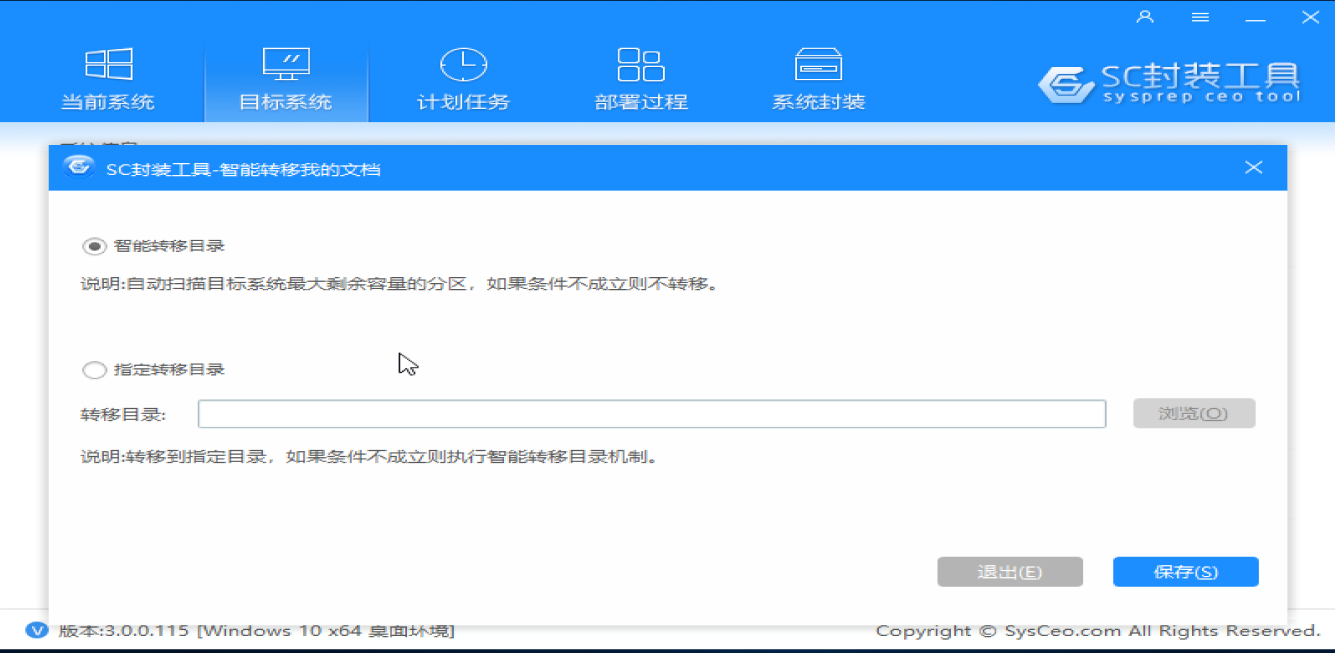The image size is (1335, 653).
Task: Go to the 部署过程 tab
Action: pos(641,80)
